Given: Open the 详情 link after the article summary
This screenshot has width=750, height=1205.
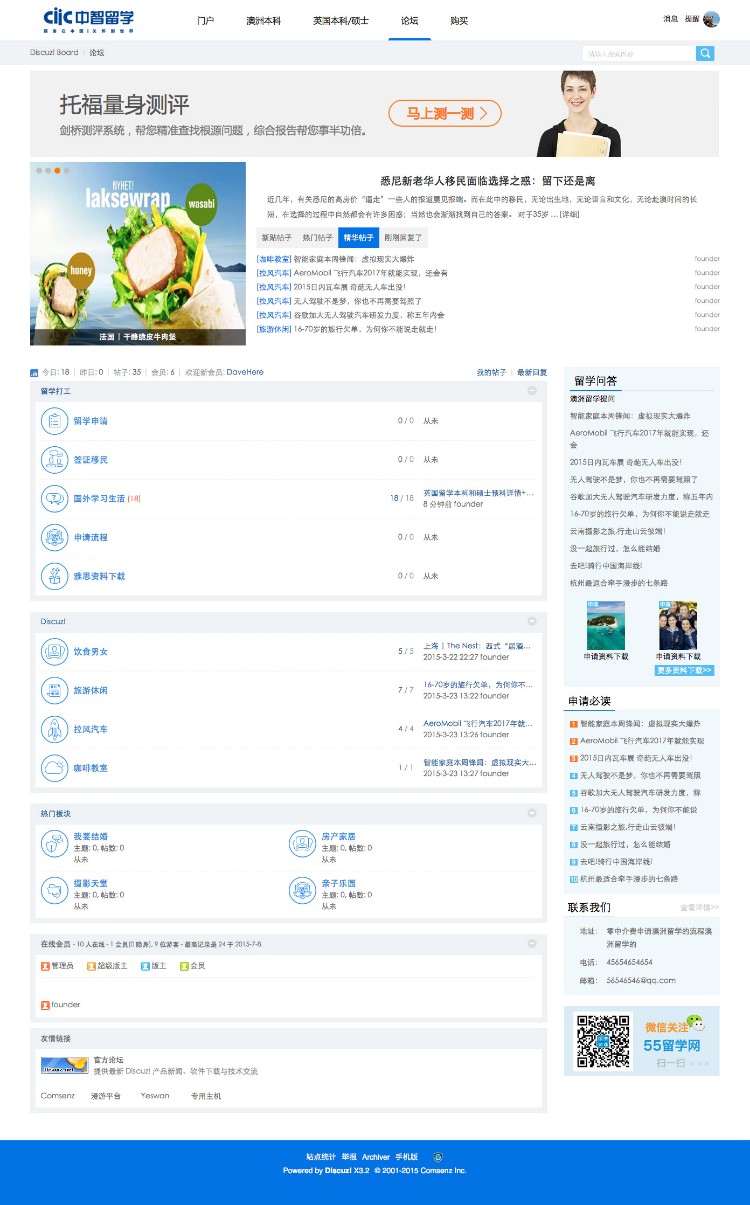Looking at the screenshot, I should click(568, 214).
